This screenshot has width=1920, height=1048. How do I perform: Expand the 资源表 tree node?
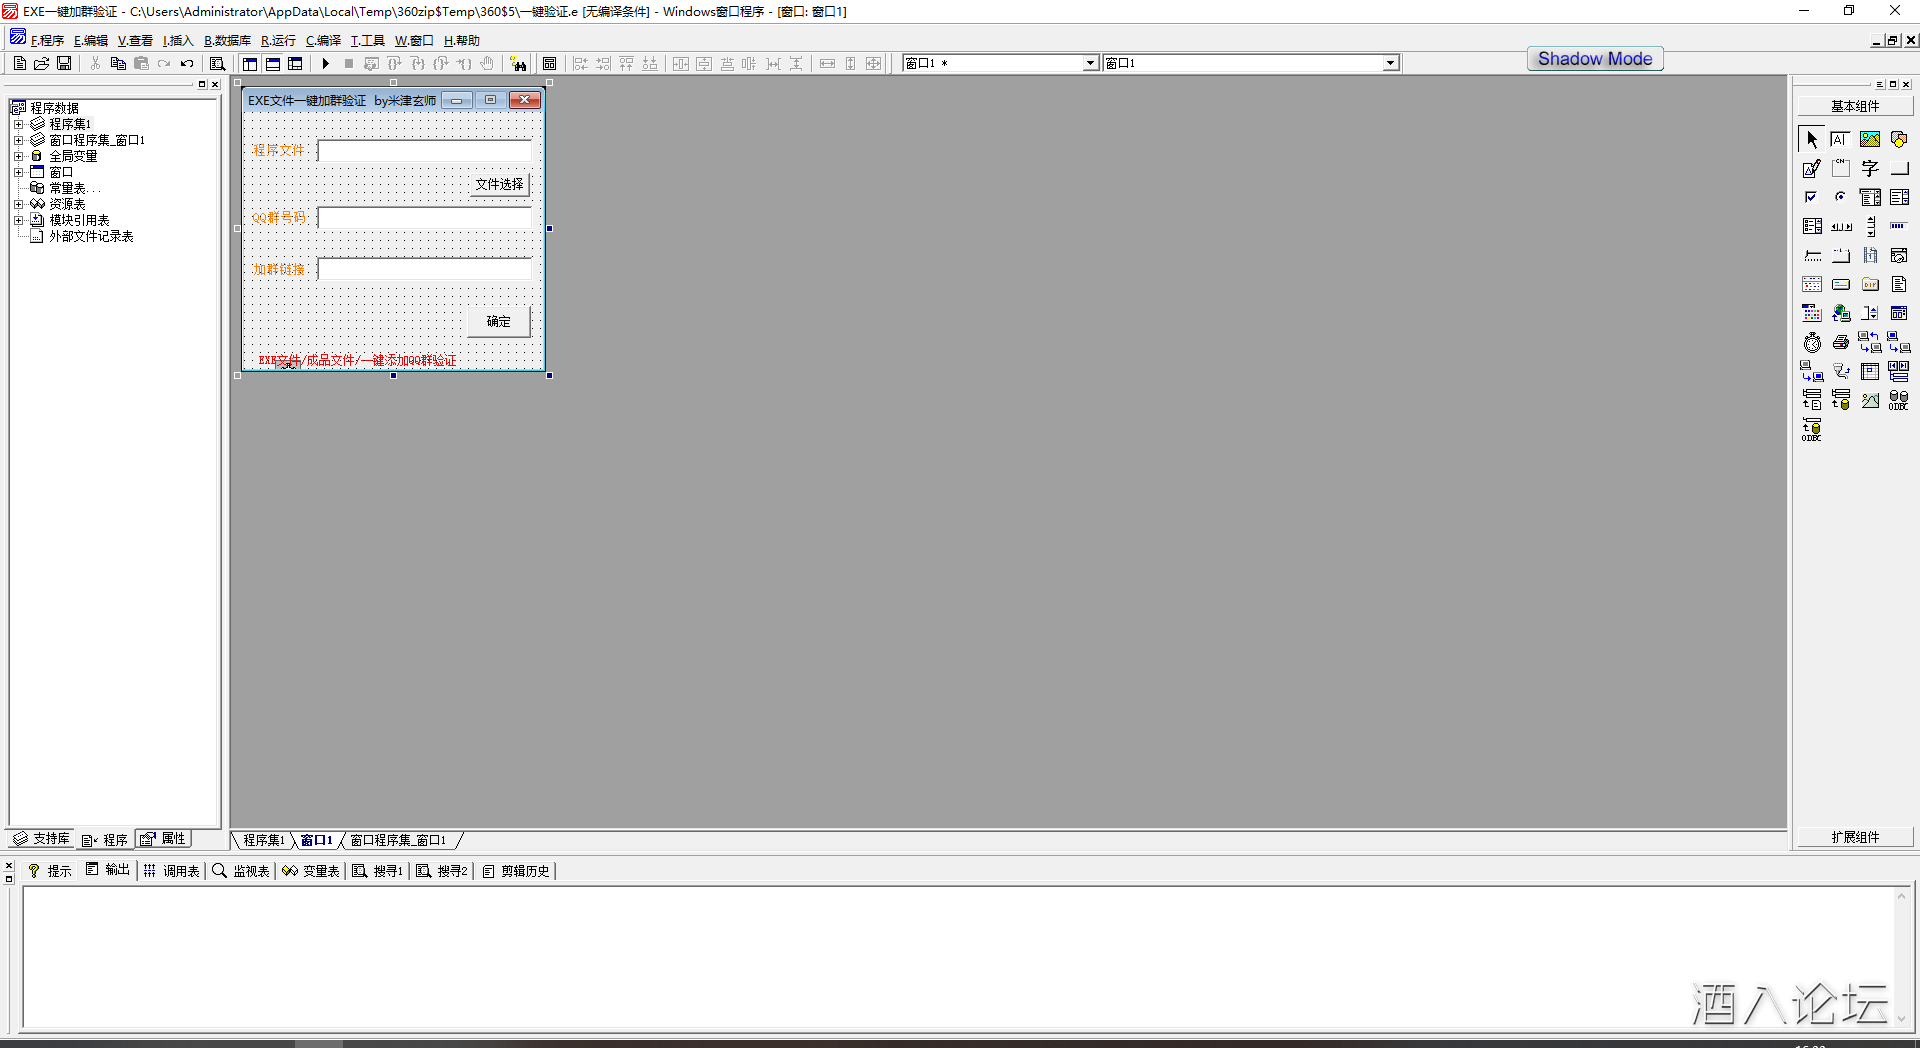click(x=18, y=205)
